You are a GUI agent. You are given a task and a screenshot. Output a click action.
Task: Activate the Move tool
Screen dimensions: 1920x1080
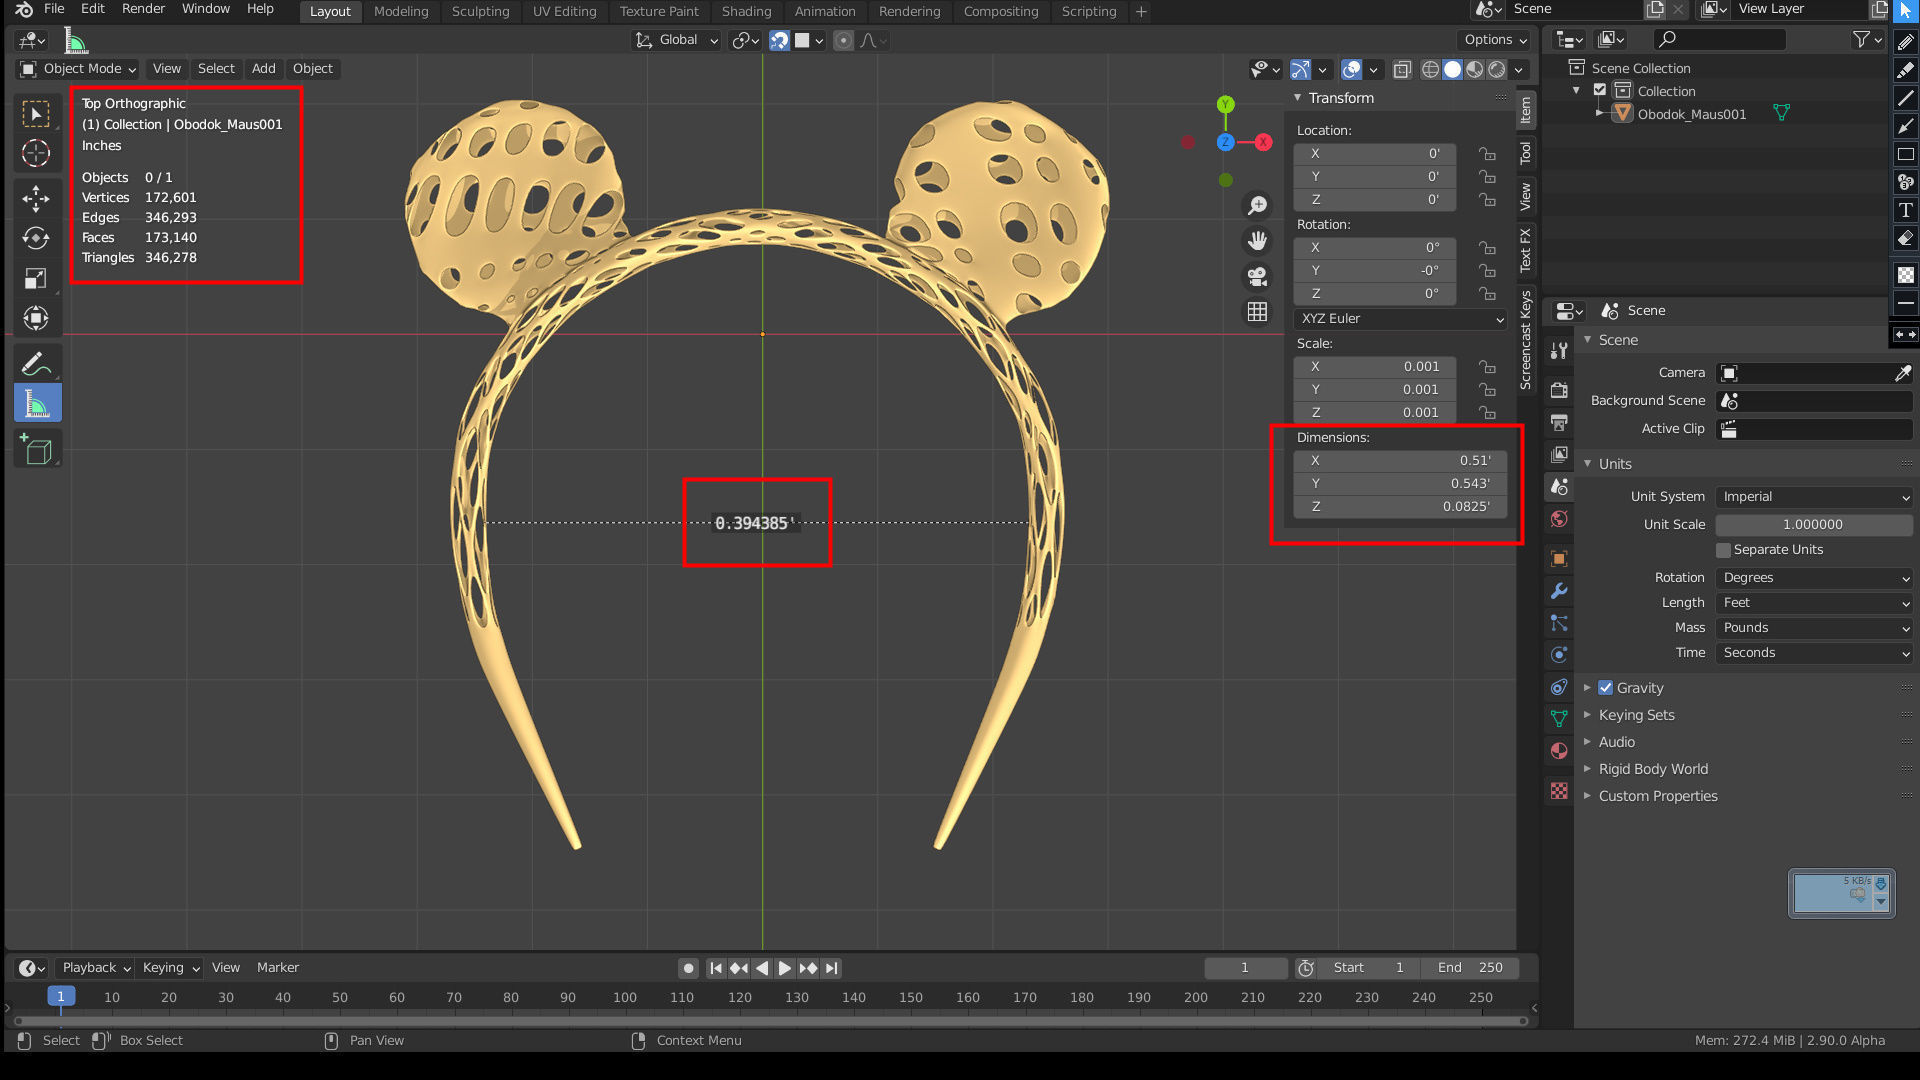36,198
